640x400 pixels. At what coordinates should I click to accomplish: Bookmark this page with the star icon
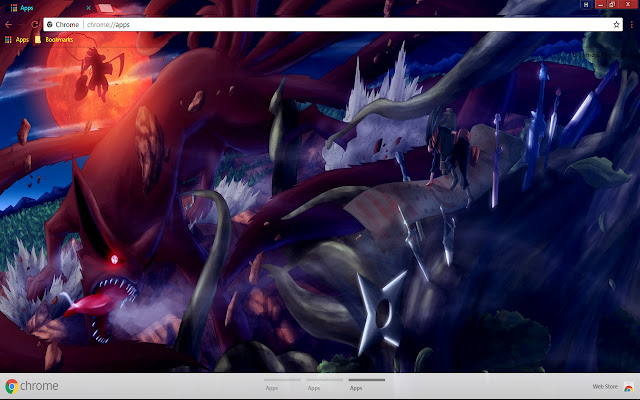pyautogui.click(x=616, y=24)
